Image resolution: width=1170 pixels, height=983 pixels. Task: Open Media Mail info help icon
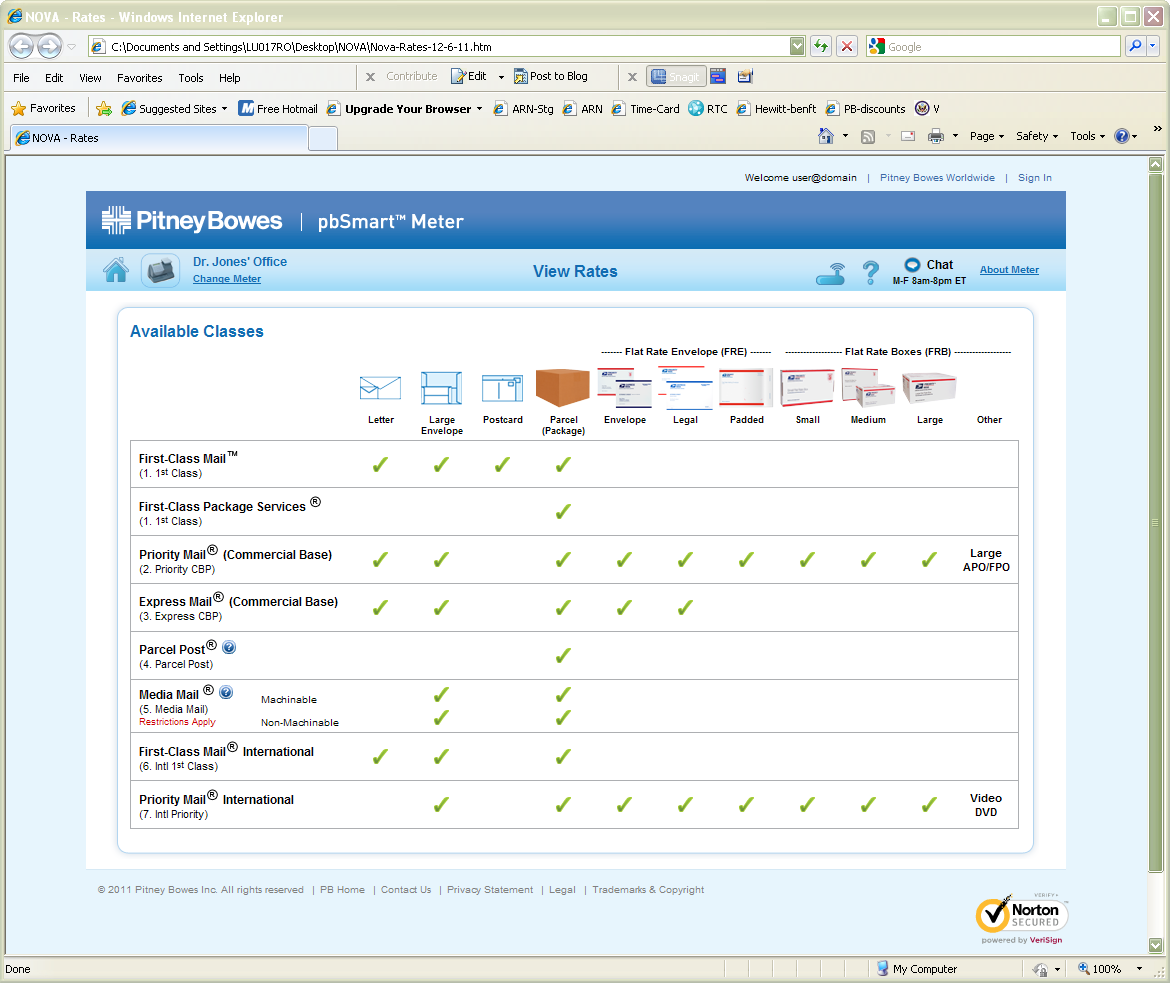click(x=226, y=692)
